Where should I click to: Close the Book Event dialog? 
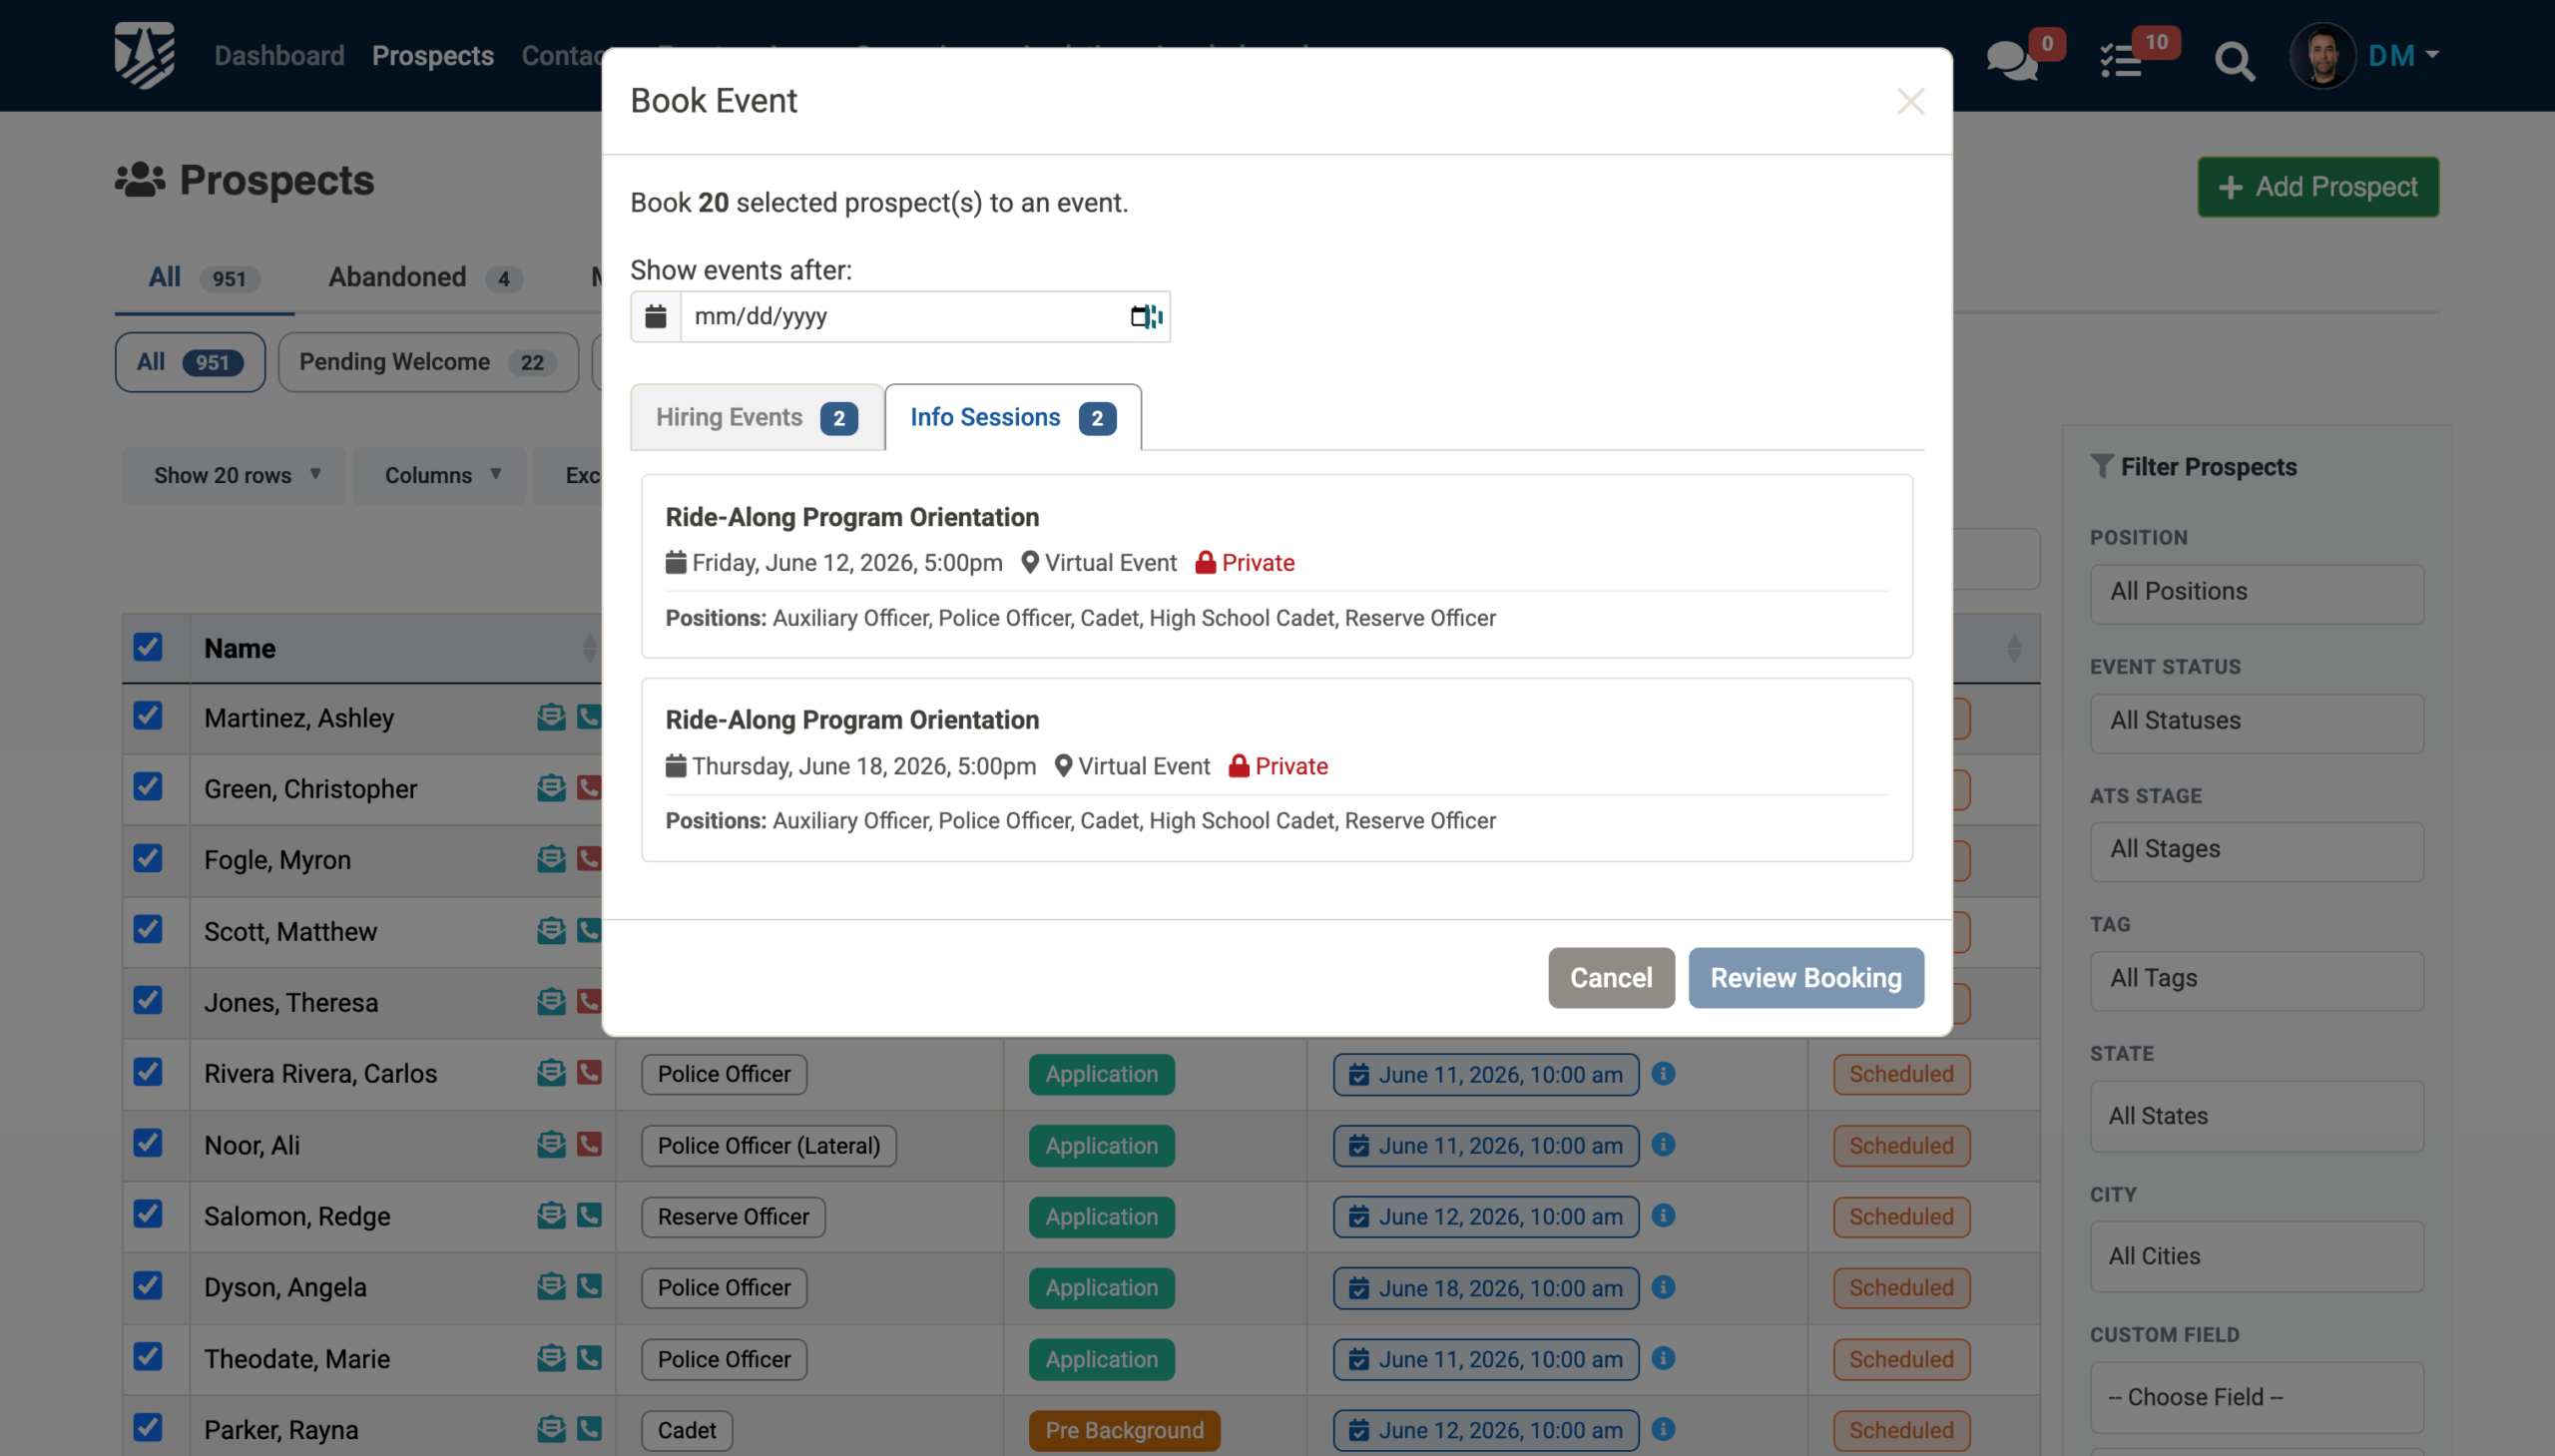pos(1910,101)
